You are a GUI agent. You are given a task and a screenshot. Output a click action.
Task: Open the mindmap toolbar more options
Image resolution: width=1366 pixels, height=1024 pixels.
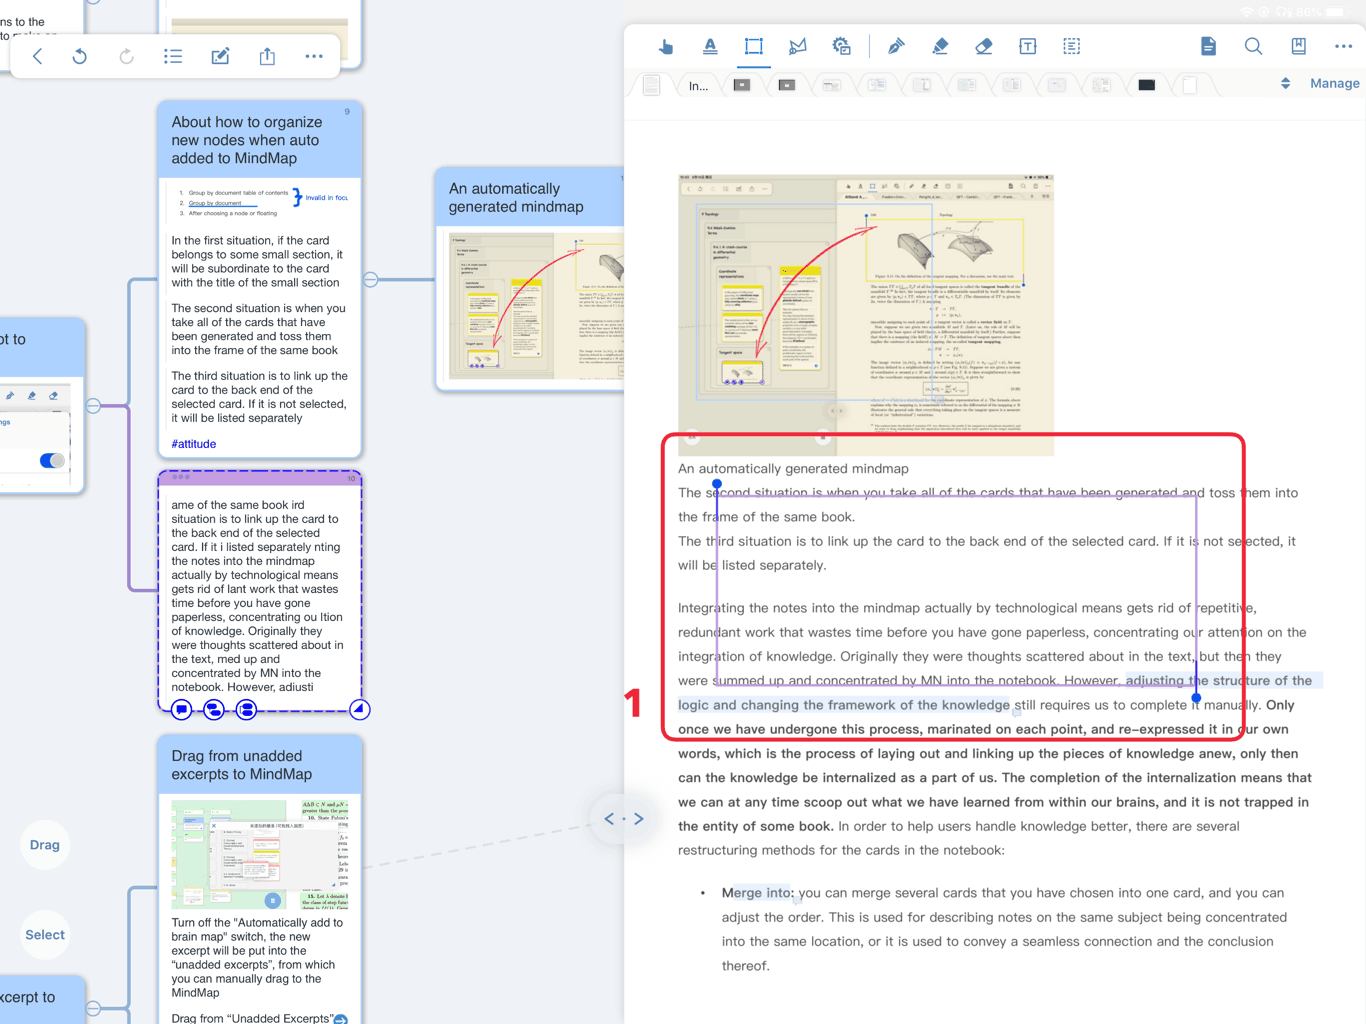pos(314,57)
